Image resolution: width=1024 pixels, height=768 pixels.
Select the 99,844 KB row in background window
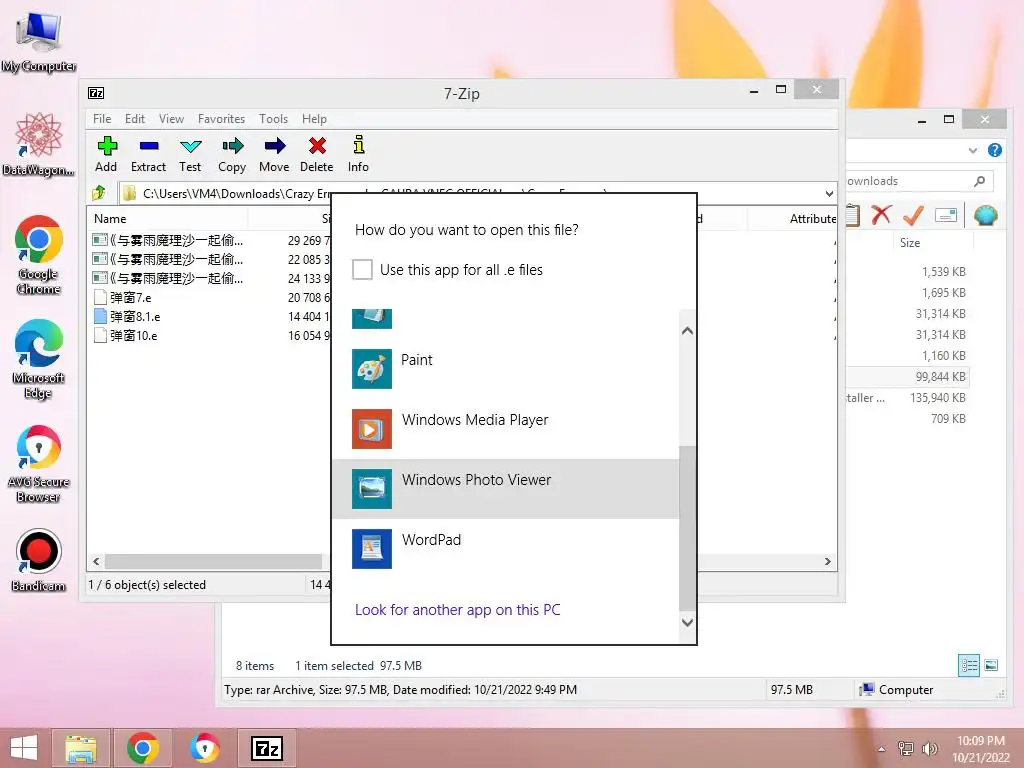click(907, 377)
